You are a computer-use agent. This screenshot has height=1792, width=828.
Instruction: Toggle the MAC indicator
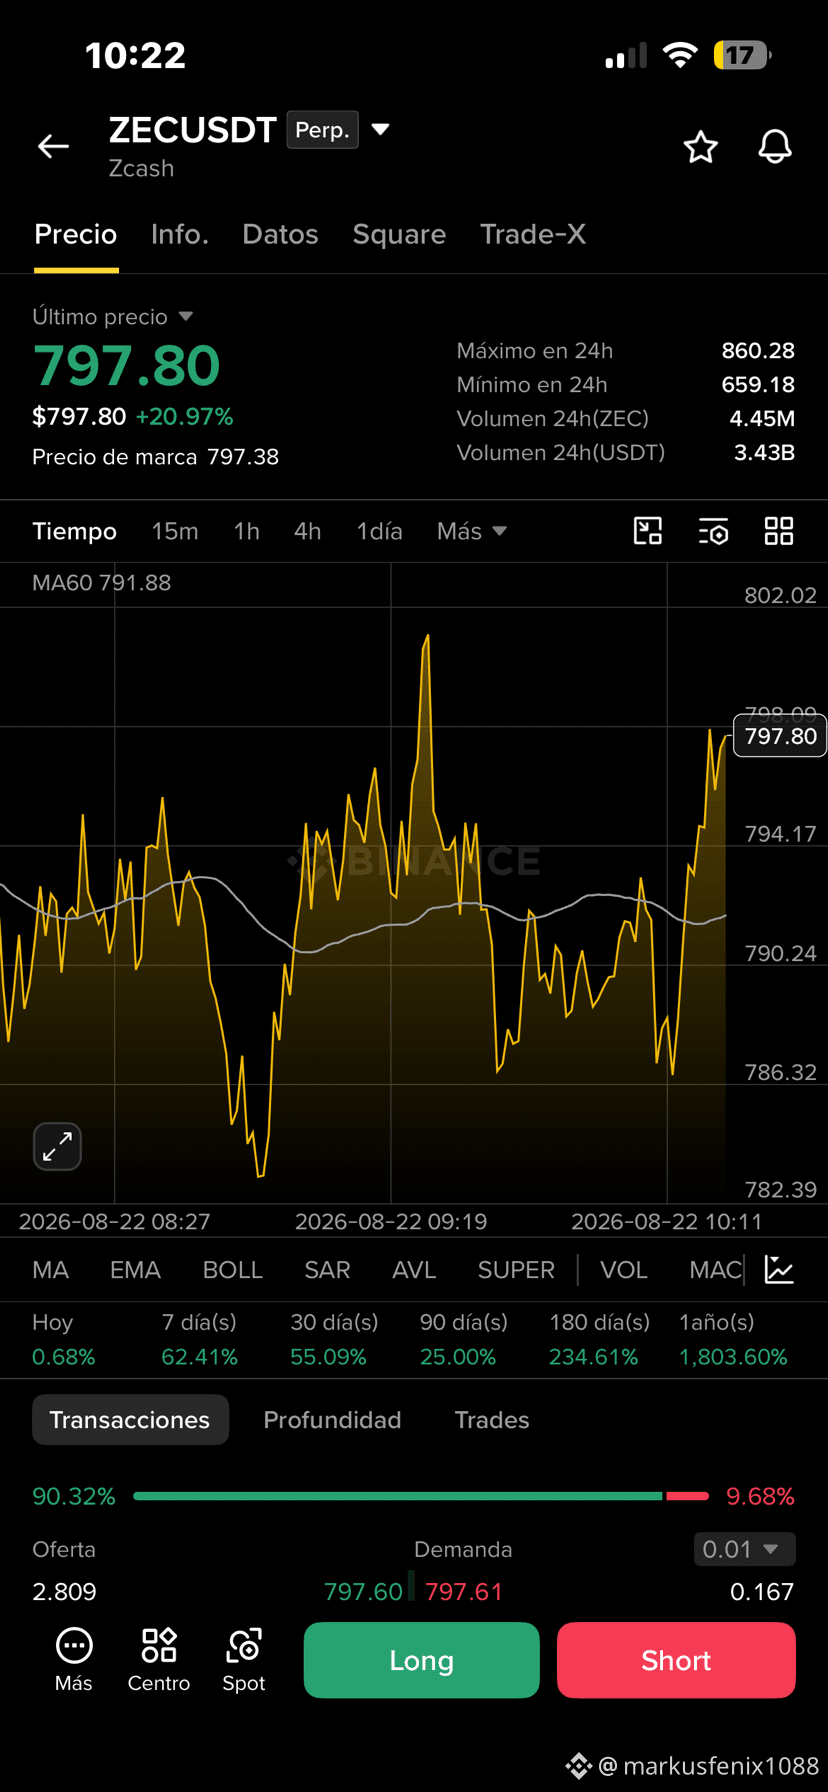715,1270
